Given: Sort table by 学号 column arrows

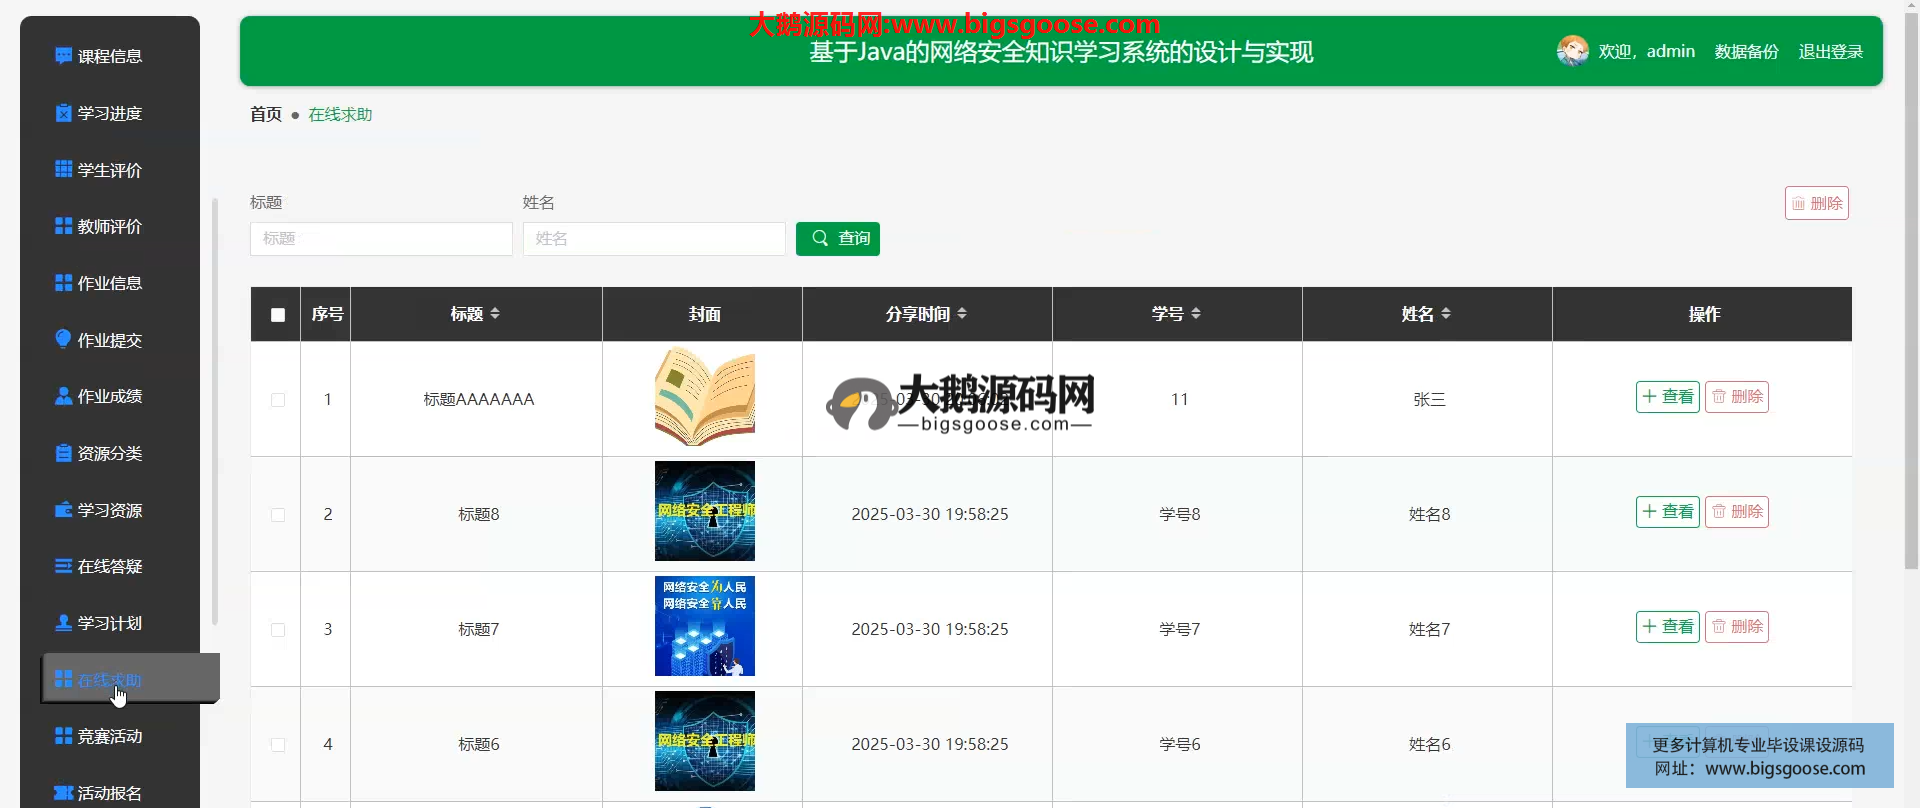Looking at the screenshot, I should [1196, 314].
